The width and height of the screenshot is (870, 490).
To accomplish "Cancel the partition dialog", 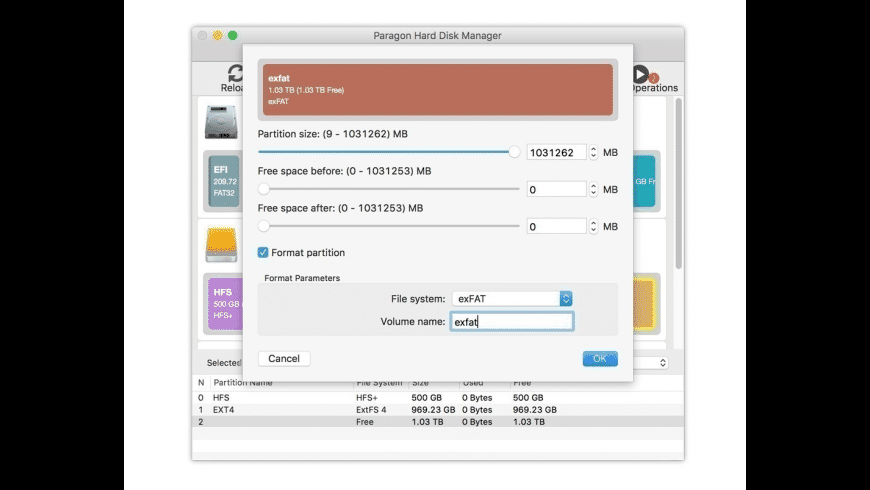I will 284,358.
